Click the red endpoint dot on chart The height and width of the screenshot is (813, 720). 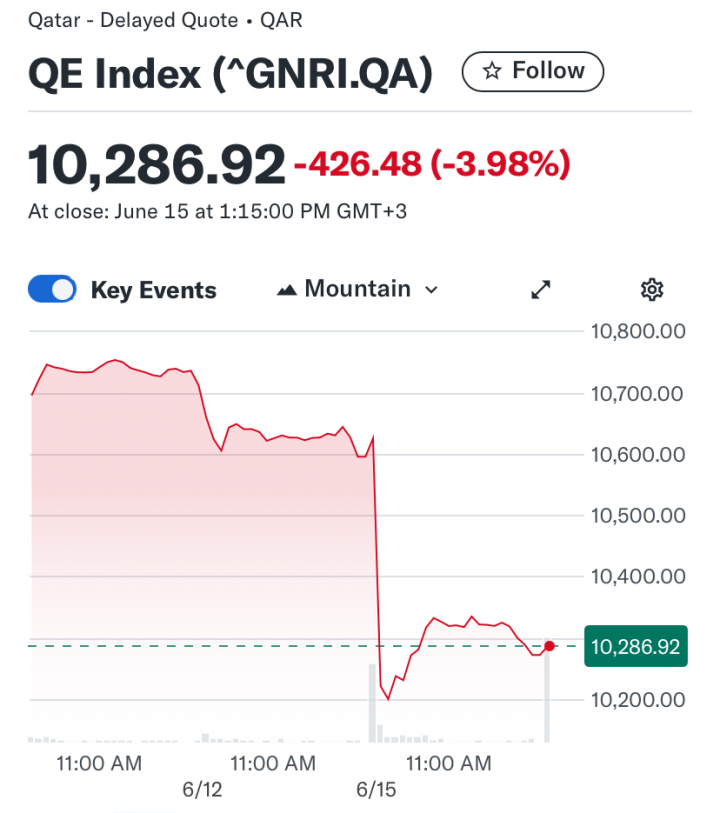tap(549, 646)
